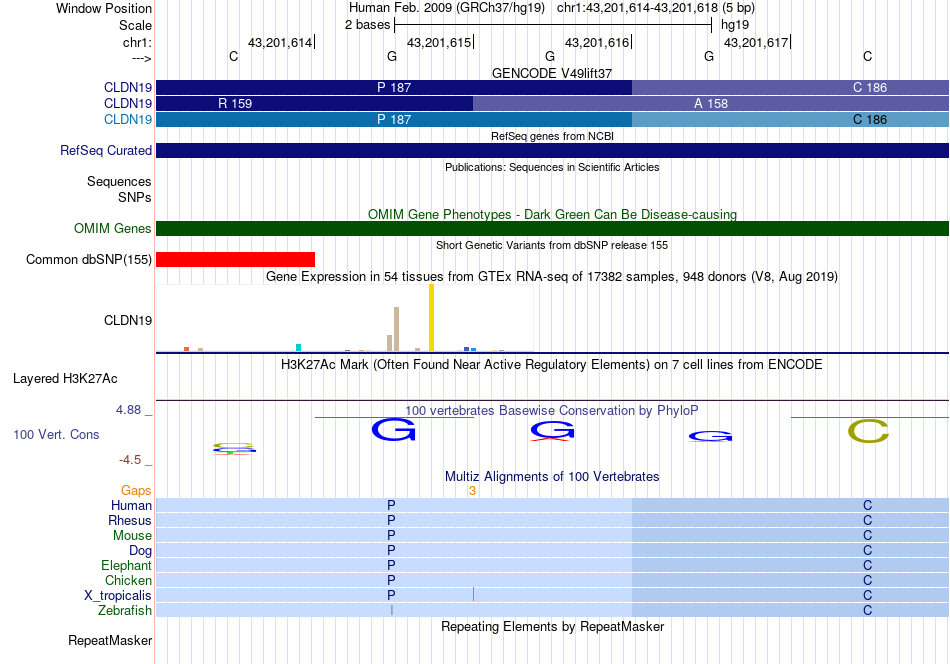Click the Sequences publications track label

click(x=119, y=181)
